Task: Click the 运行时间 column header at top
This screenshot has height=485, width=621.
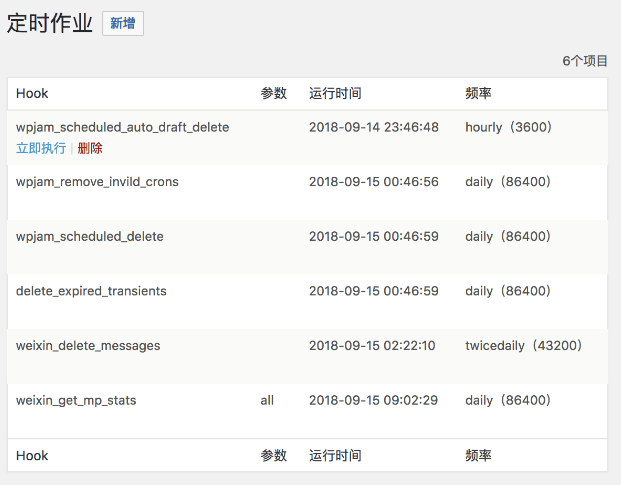Action: [335, 94]
